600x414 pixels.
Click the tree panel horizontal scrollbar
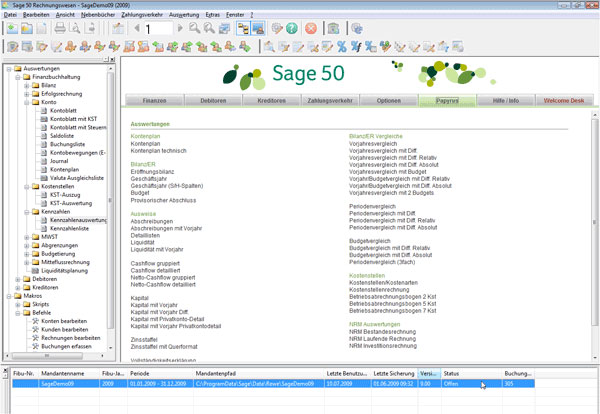(47, 355)
